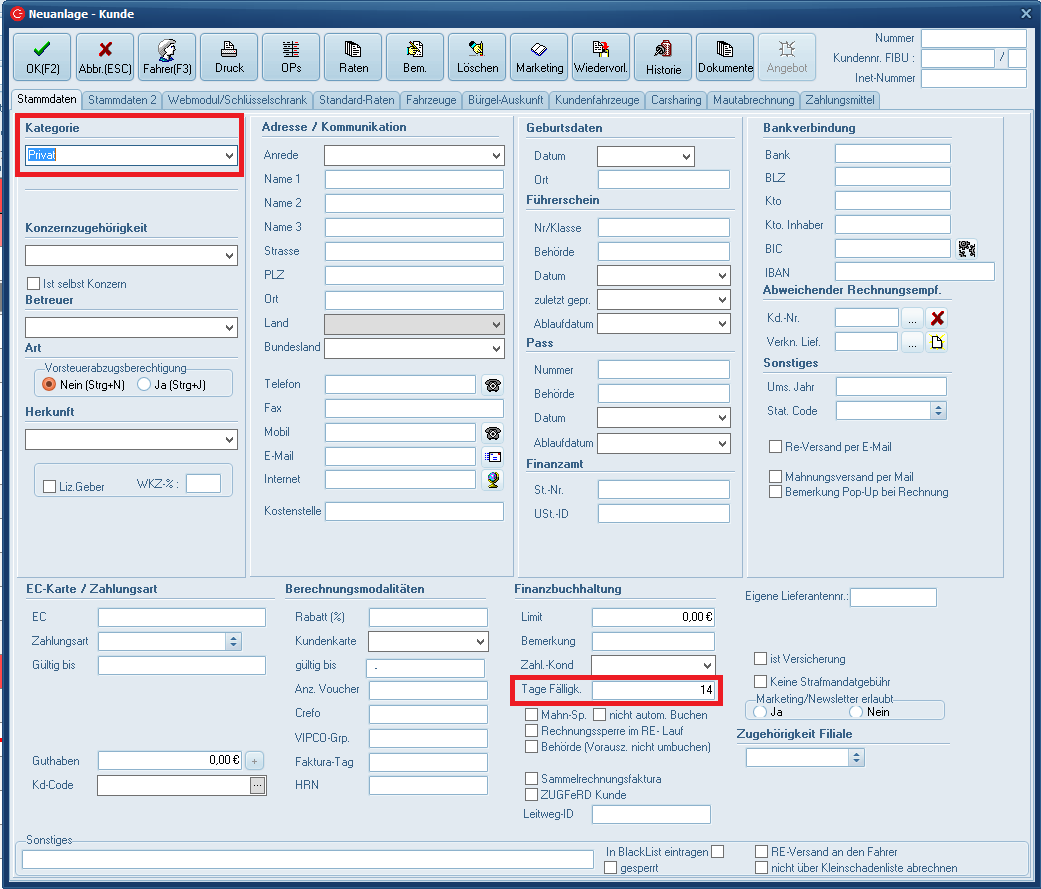Click the globe icon beside Internet field
The image size is (1041, 889).
point(492,480)
